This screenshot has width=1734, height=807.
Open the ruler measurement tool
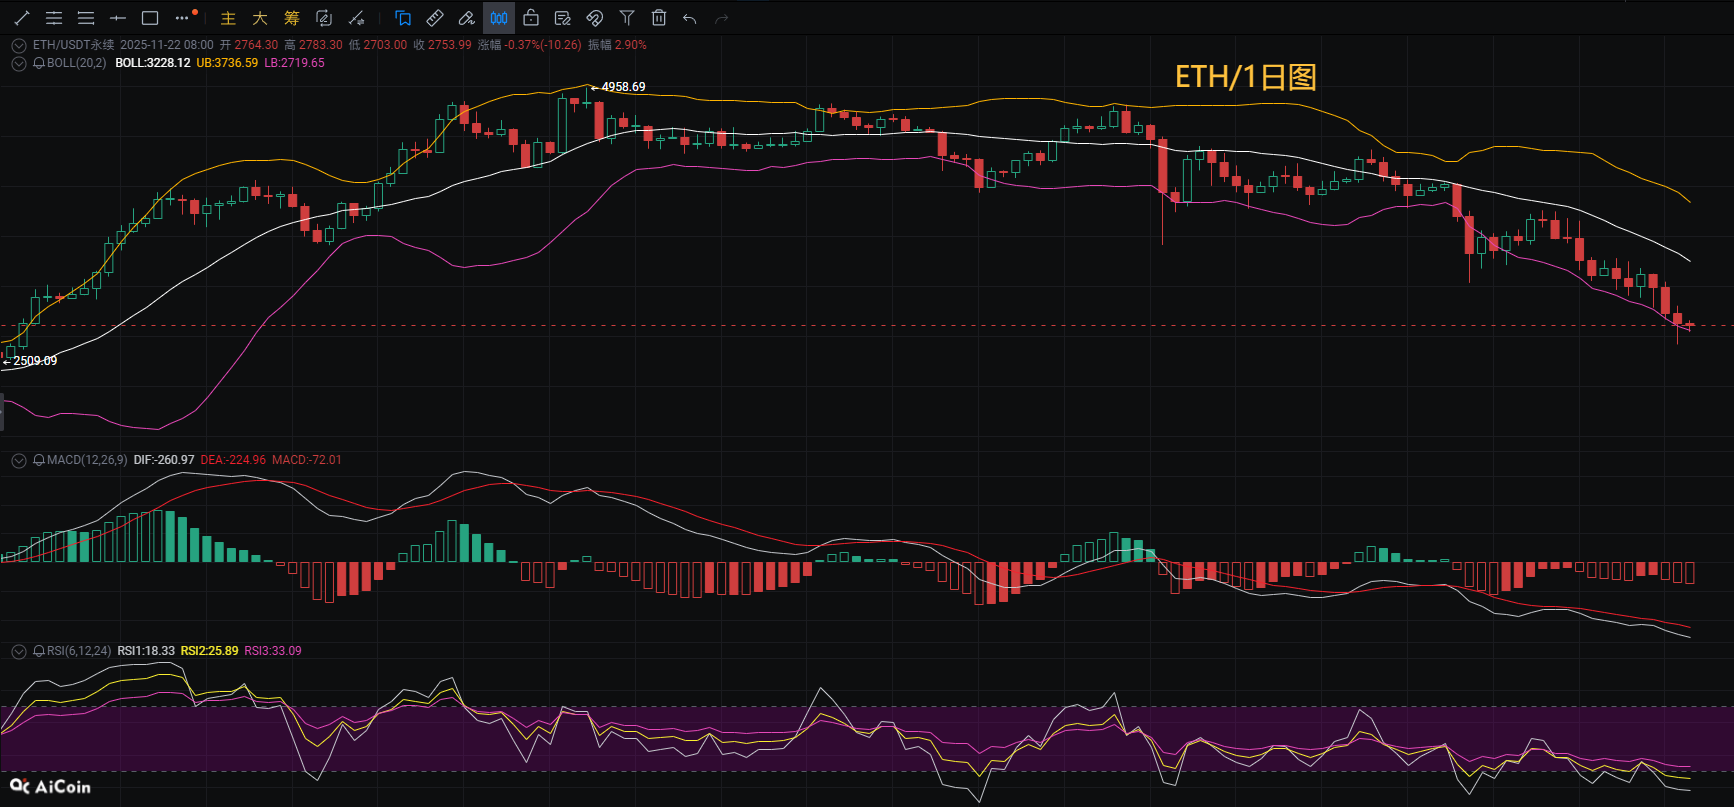435,18
